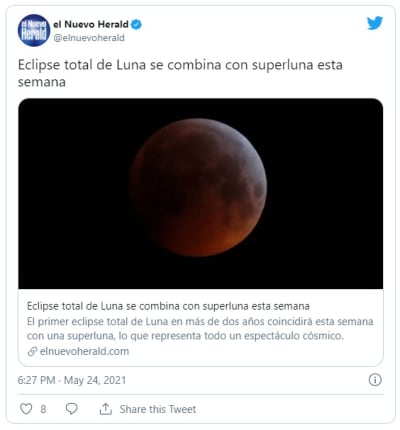The width and height of the screenshot is (400, 430).
Task: Click the card description starting El primer eclipse
Action: click(x=200, y=328)
